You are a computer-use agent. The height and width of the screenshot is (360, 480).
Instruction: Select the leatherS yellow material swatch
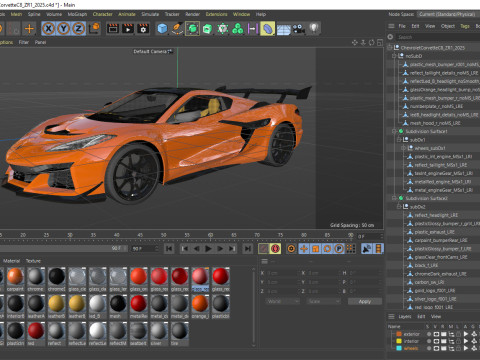click(57, 306)
